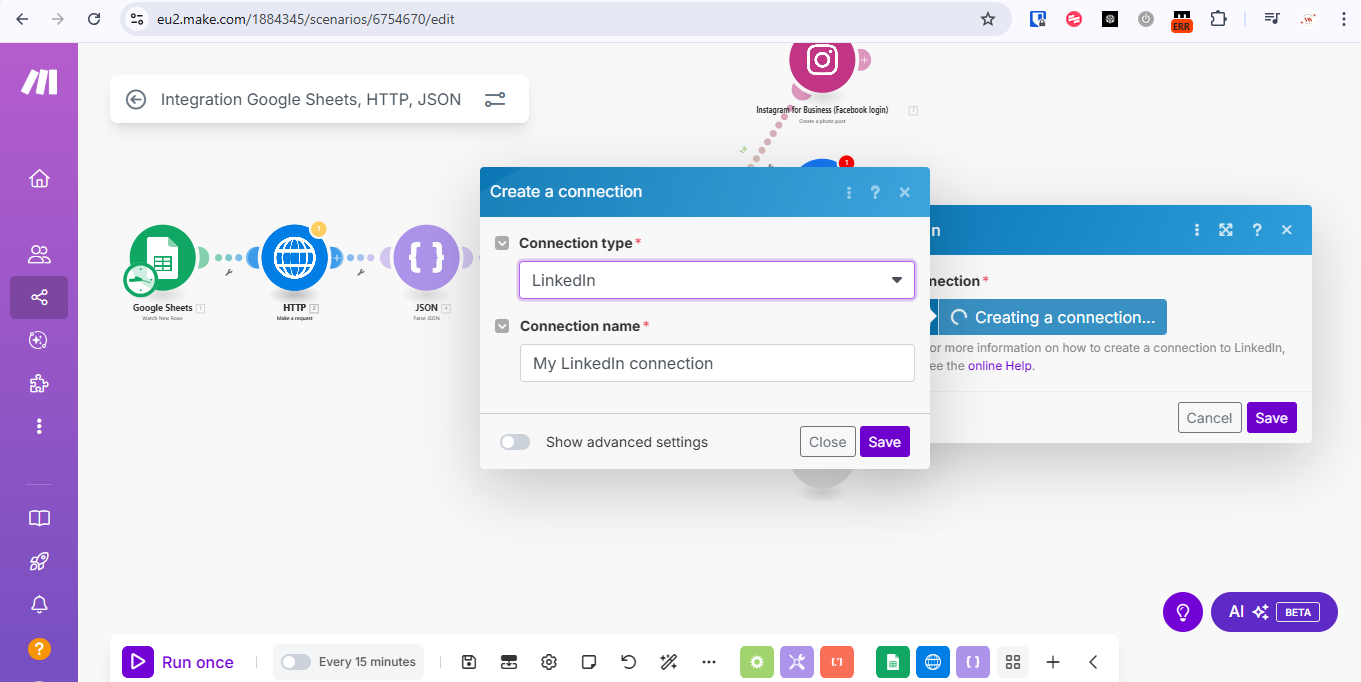The width and height of the screenshot is (1361, 682).
Task: Open the Instagram for Business module
Action: [x=822, y=60]
